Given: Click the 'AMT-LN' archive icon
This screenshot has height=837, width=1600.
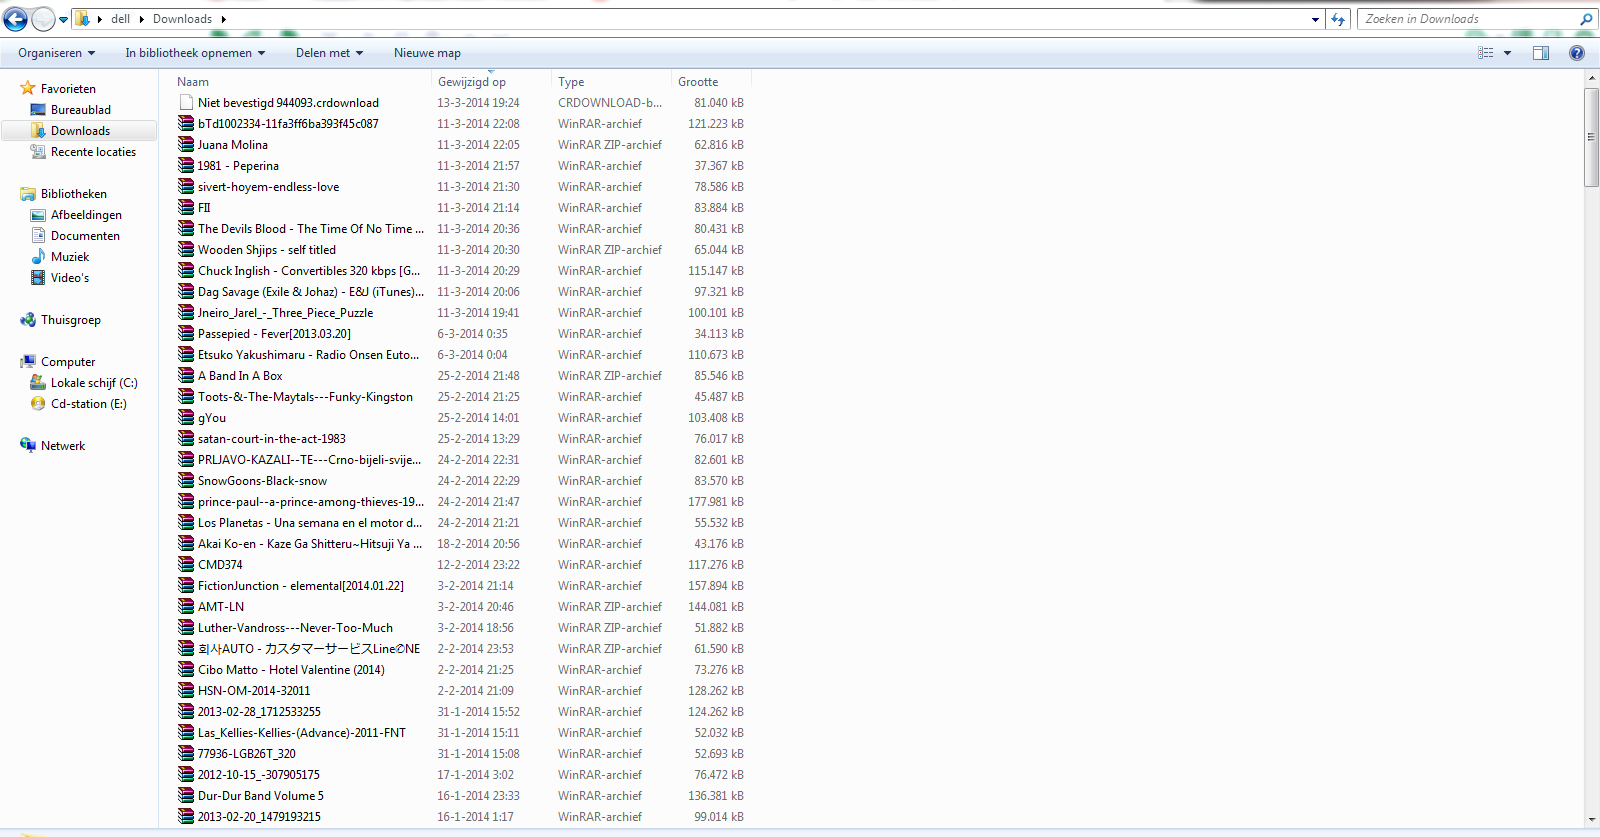Looking at the screenshot, I should (186, 607).
